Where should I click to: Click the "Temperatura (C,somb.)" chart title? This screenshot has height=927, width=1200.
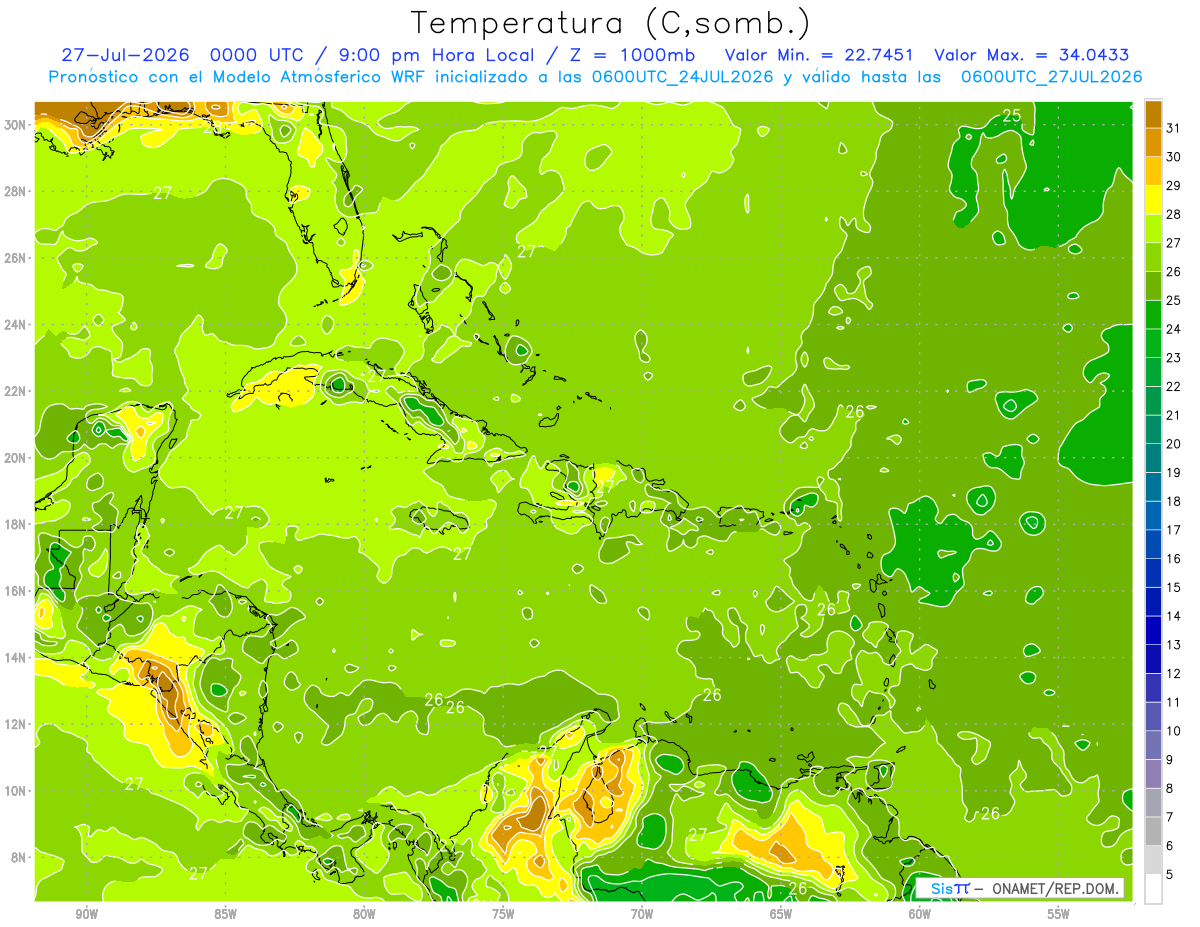pos(610,22)
